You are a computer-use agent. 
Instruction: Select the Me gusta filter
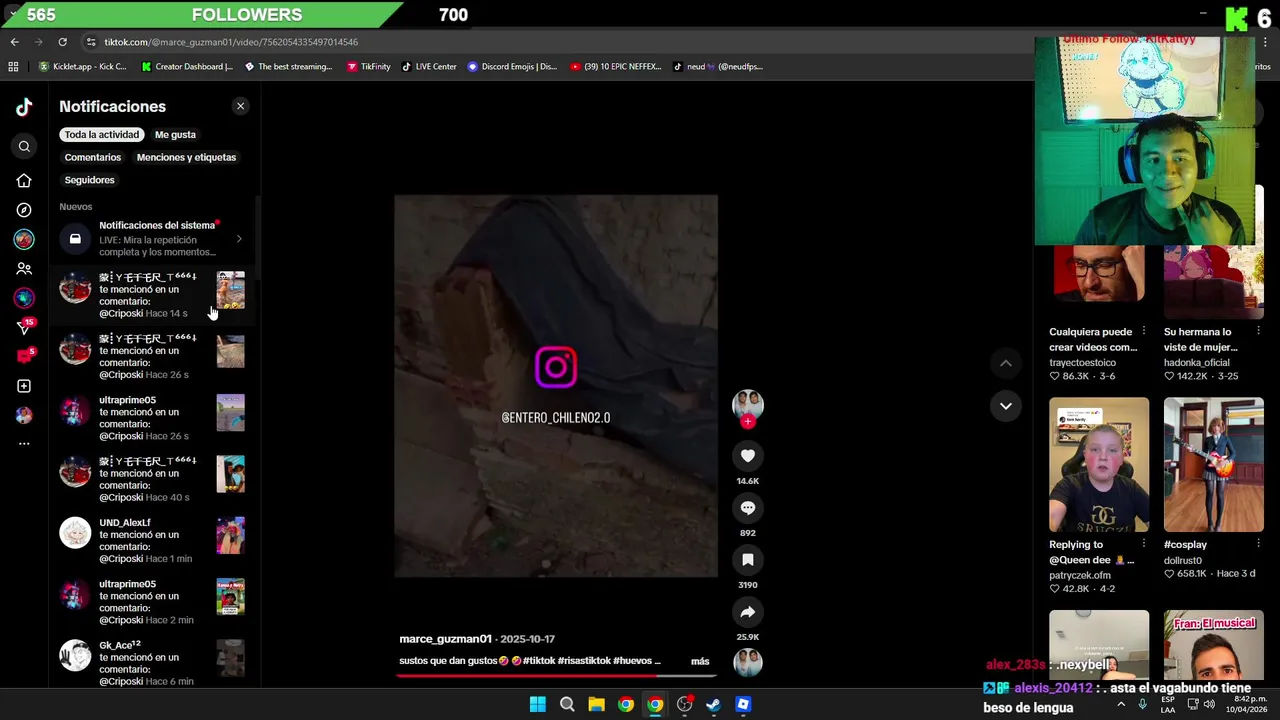175,134
